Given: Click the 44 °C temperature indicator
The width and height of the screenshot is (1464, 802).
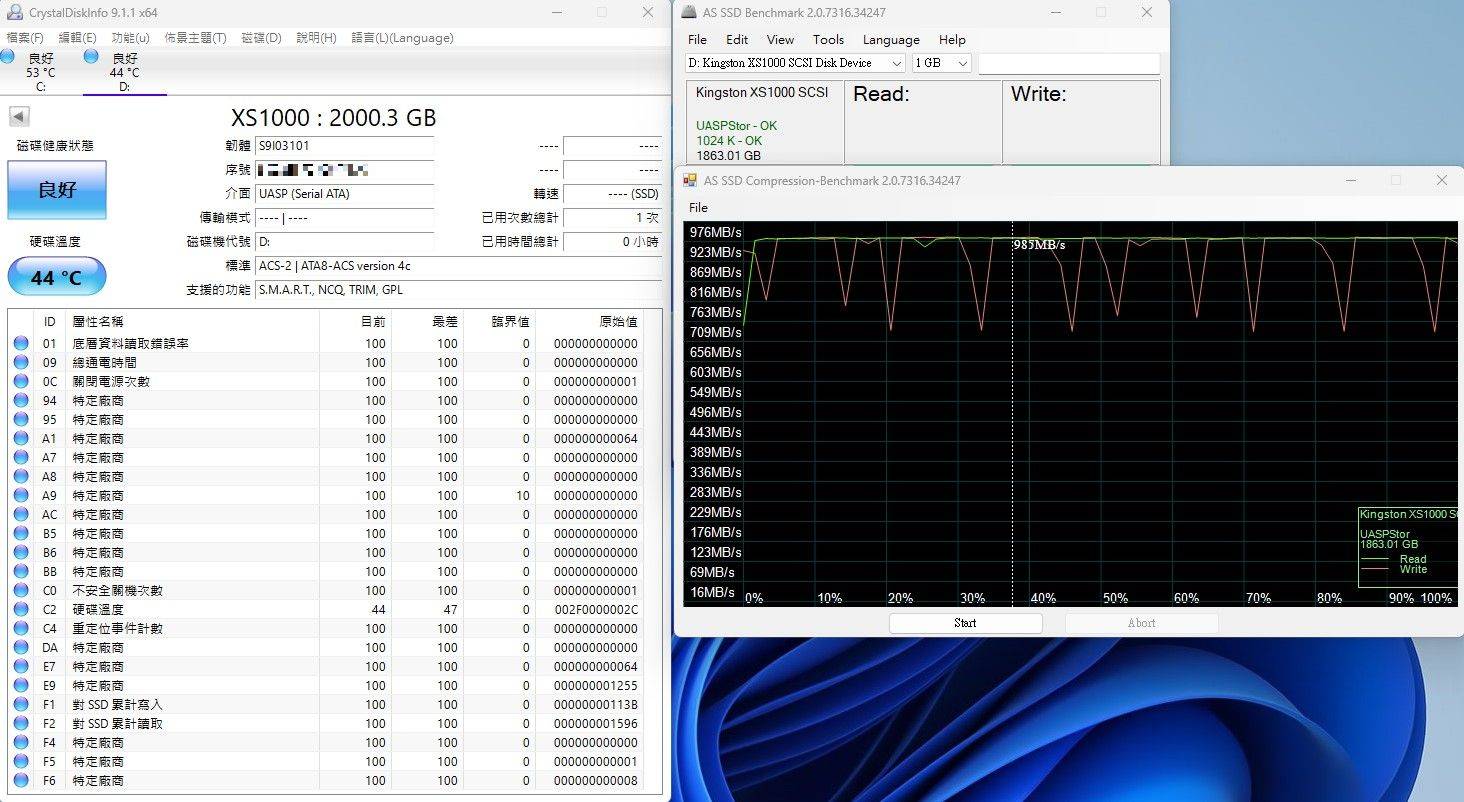Looking at the screenshot, I should pos(57,277).
